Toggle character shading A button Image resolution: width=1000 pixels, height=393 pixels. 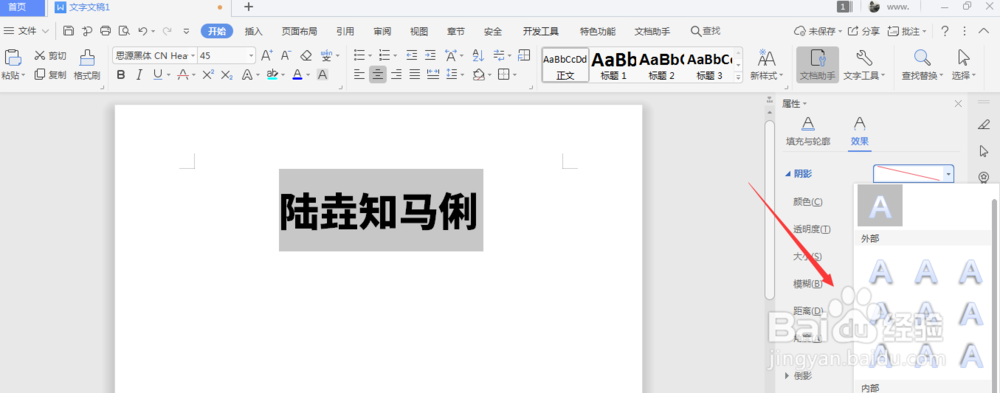323,75
